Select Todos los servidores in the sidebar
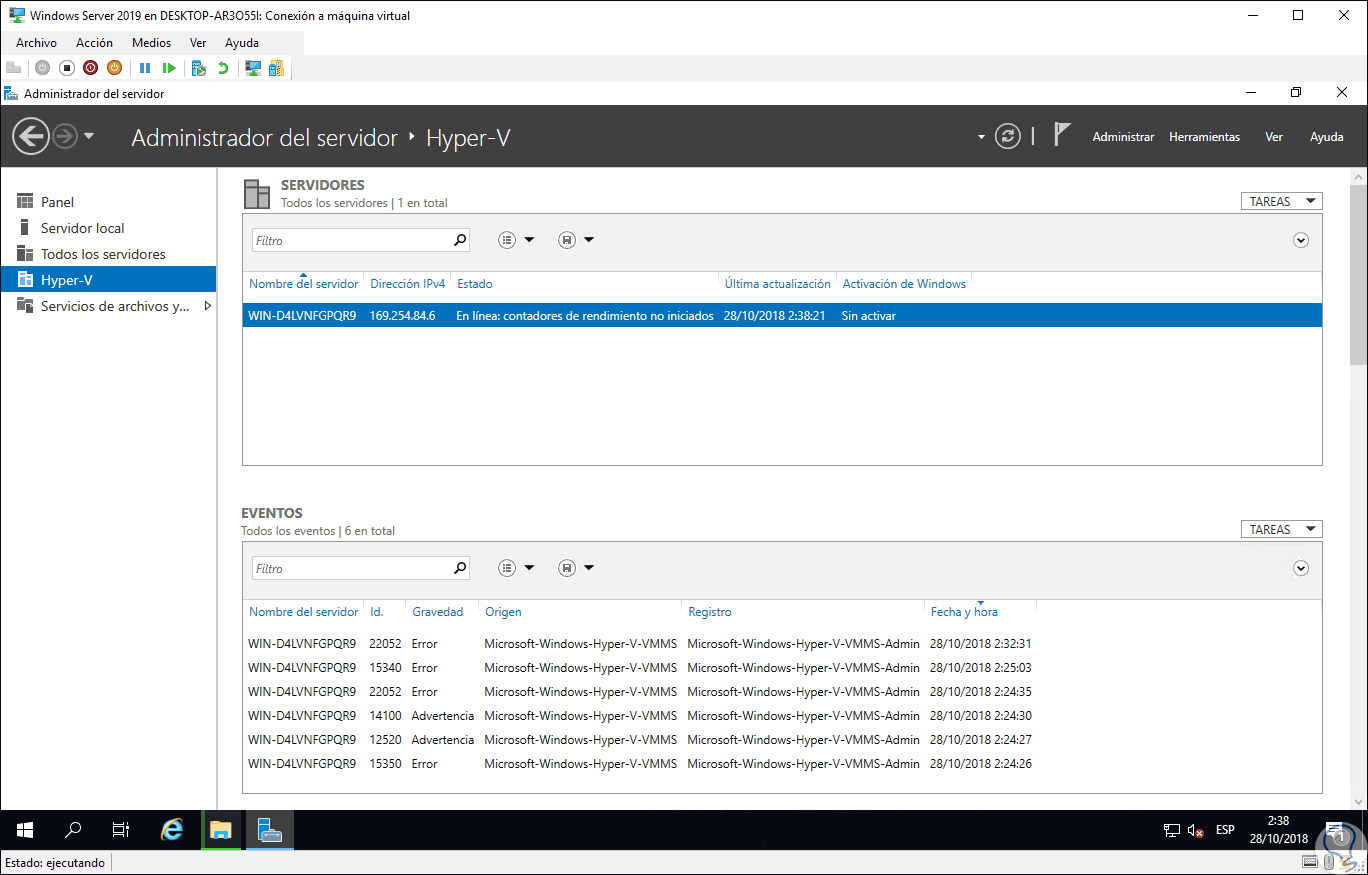 pos(108,254)
